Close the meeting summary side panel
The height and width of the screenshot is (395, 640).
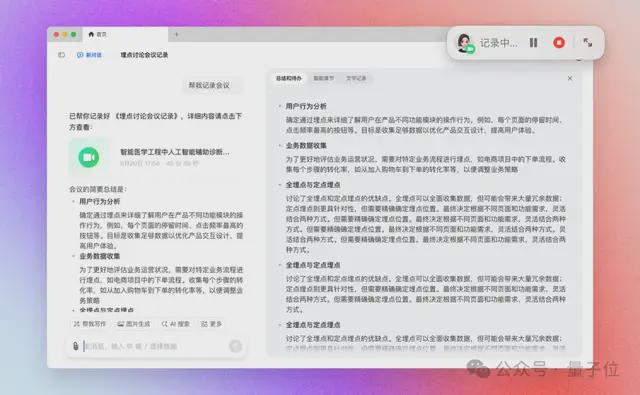570,78
